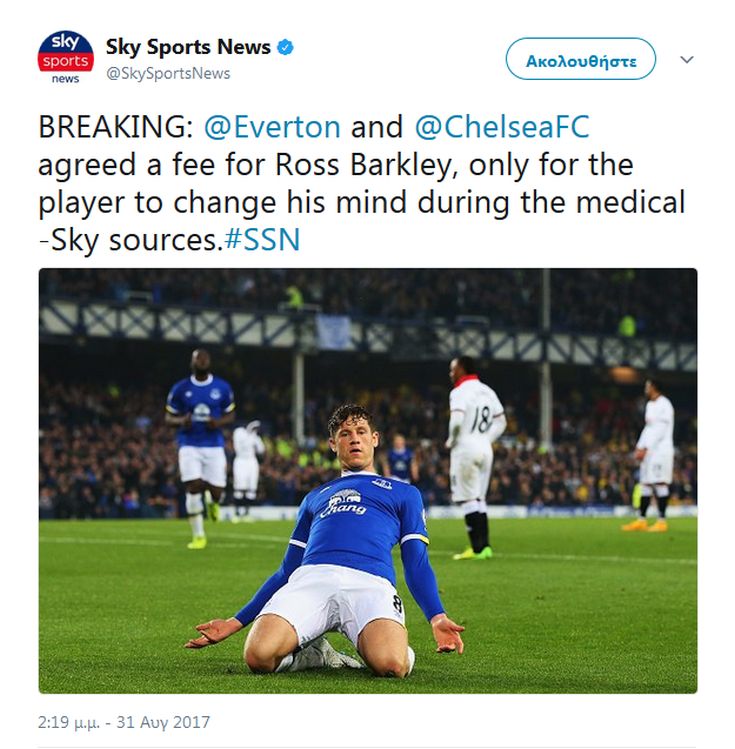Open the @Everton mention
The height and width of the screenshot is (749, 735).
click(272, 127)
